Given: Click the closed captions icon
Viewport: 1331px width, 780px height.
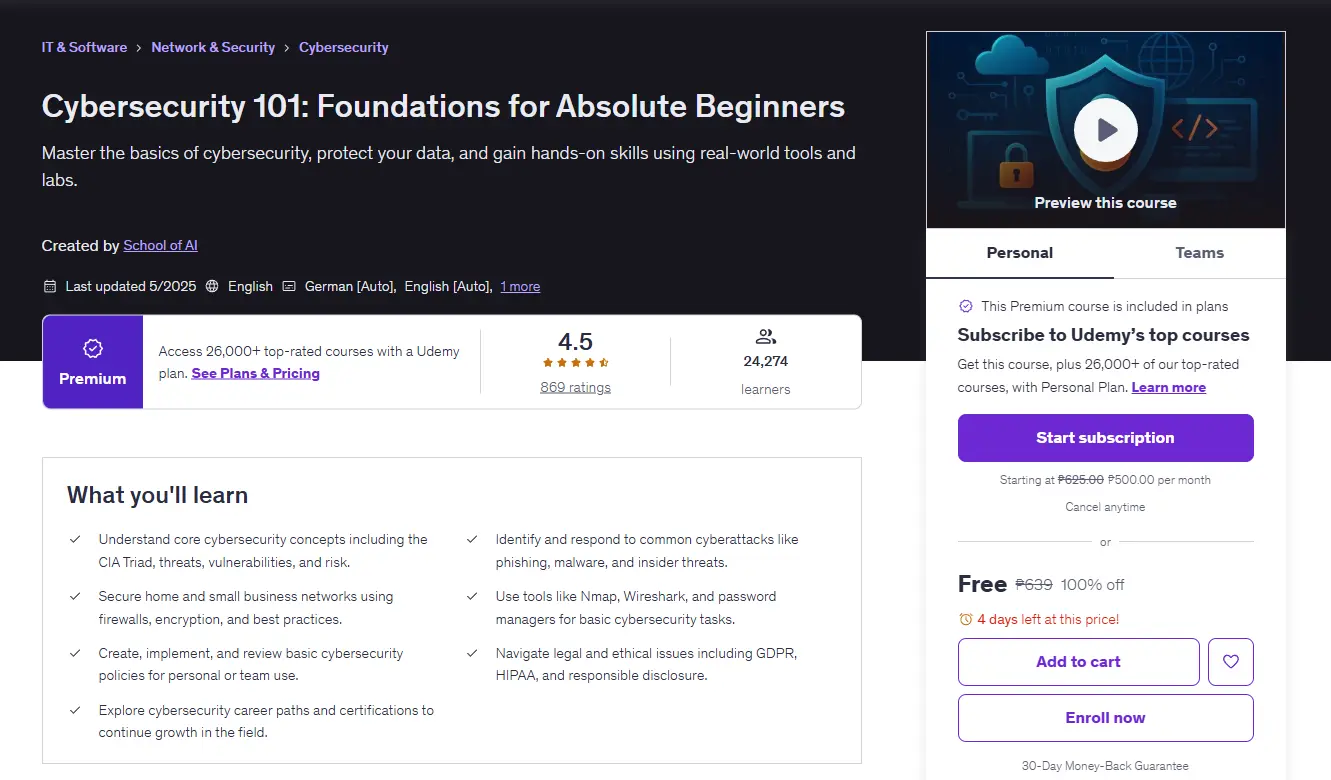Looking at the screenshot, I should [289, 286].
